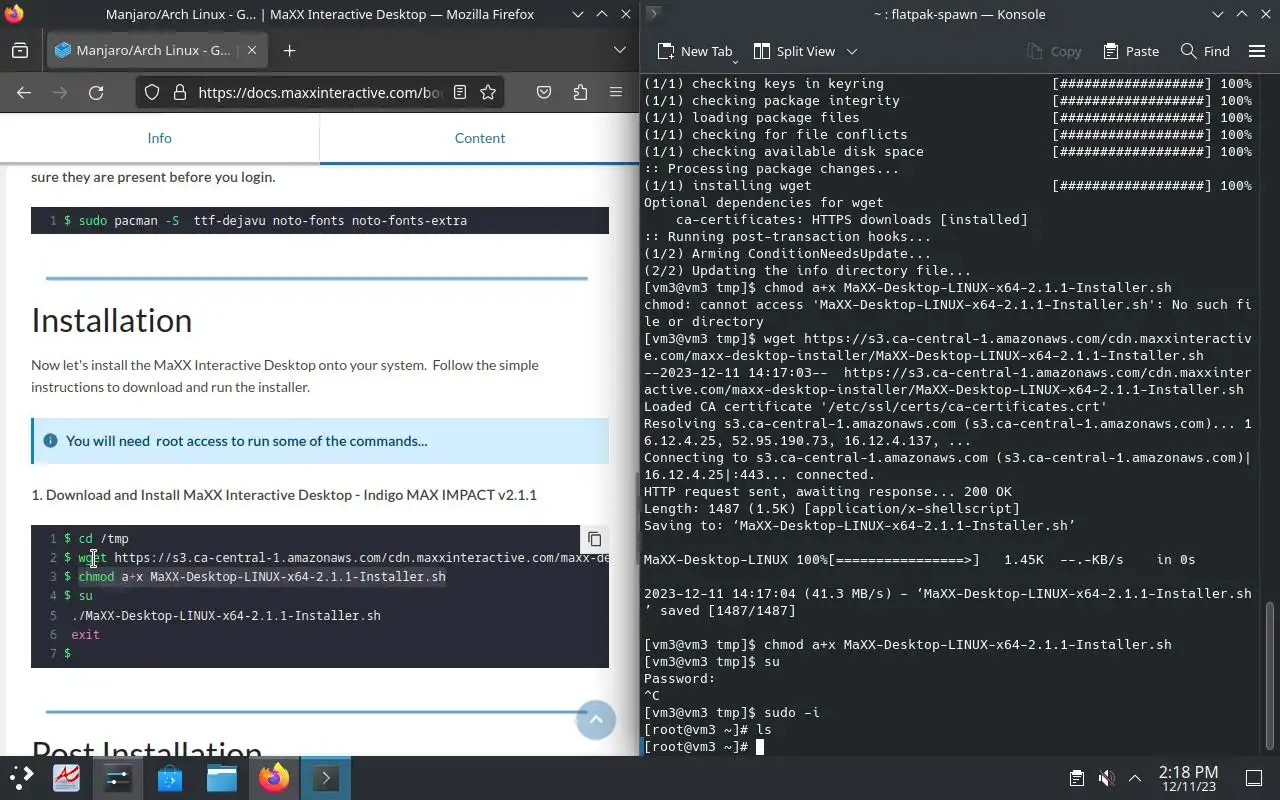
Task: Open clipboard tray icon
Action: point(1077,778)
